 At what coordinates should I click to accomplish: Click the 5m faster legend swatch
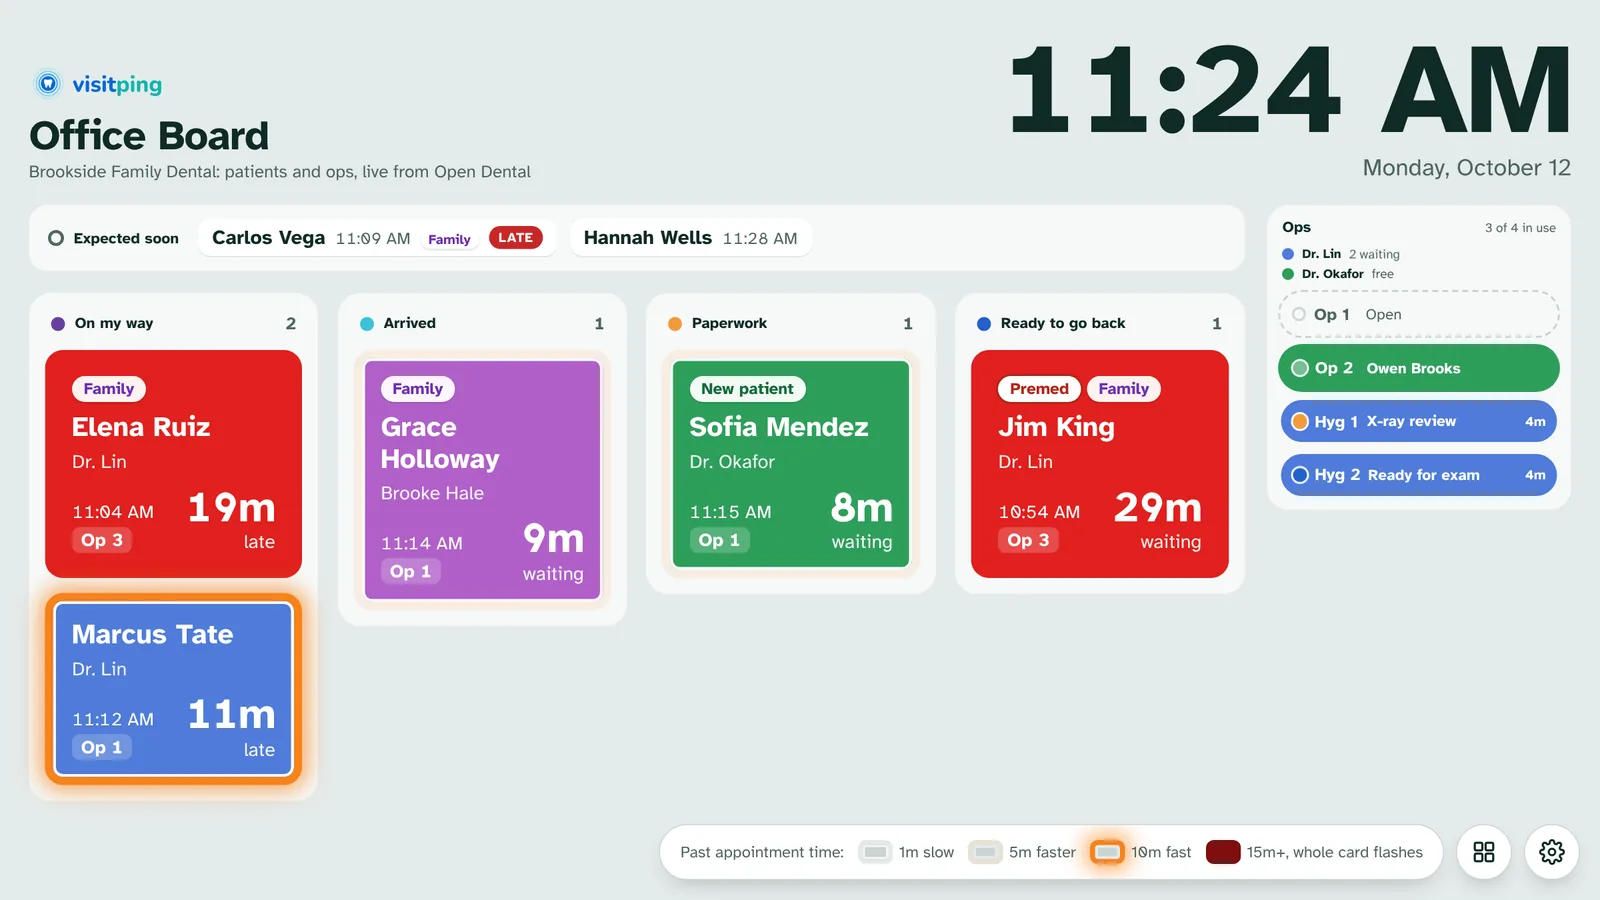coord(985,852)
